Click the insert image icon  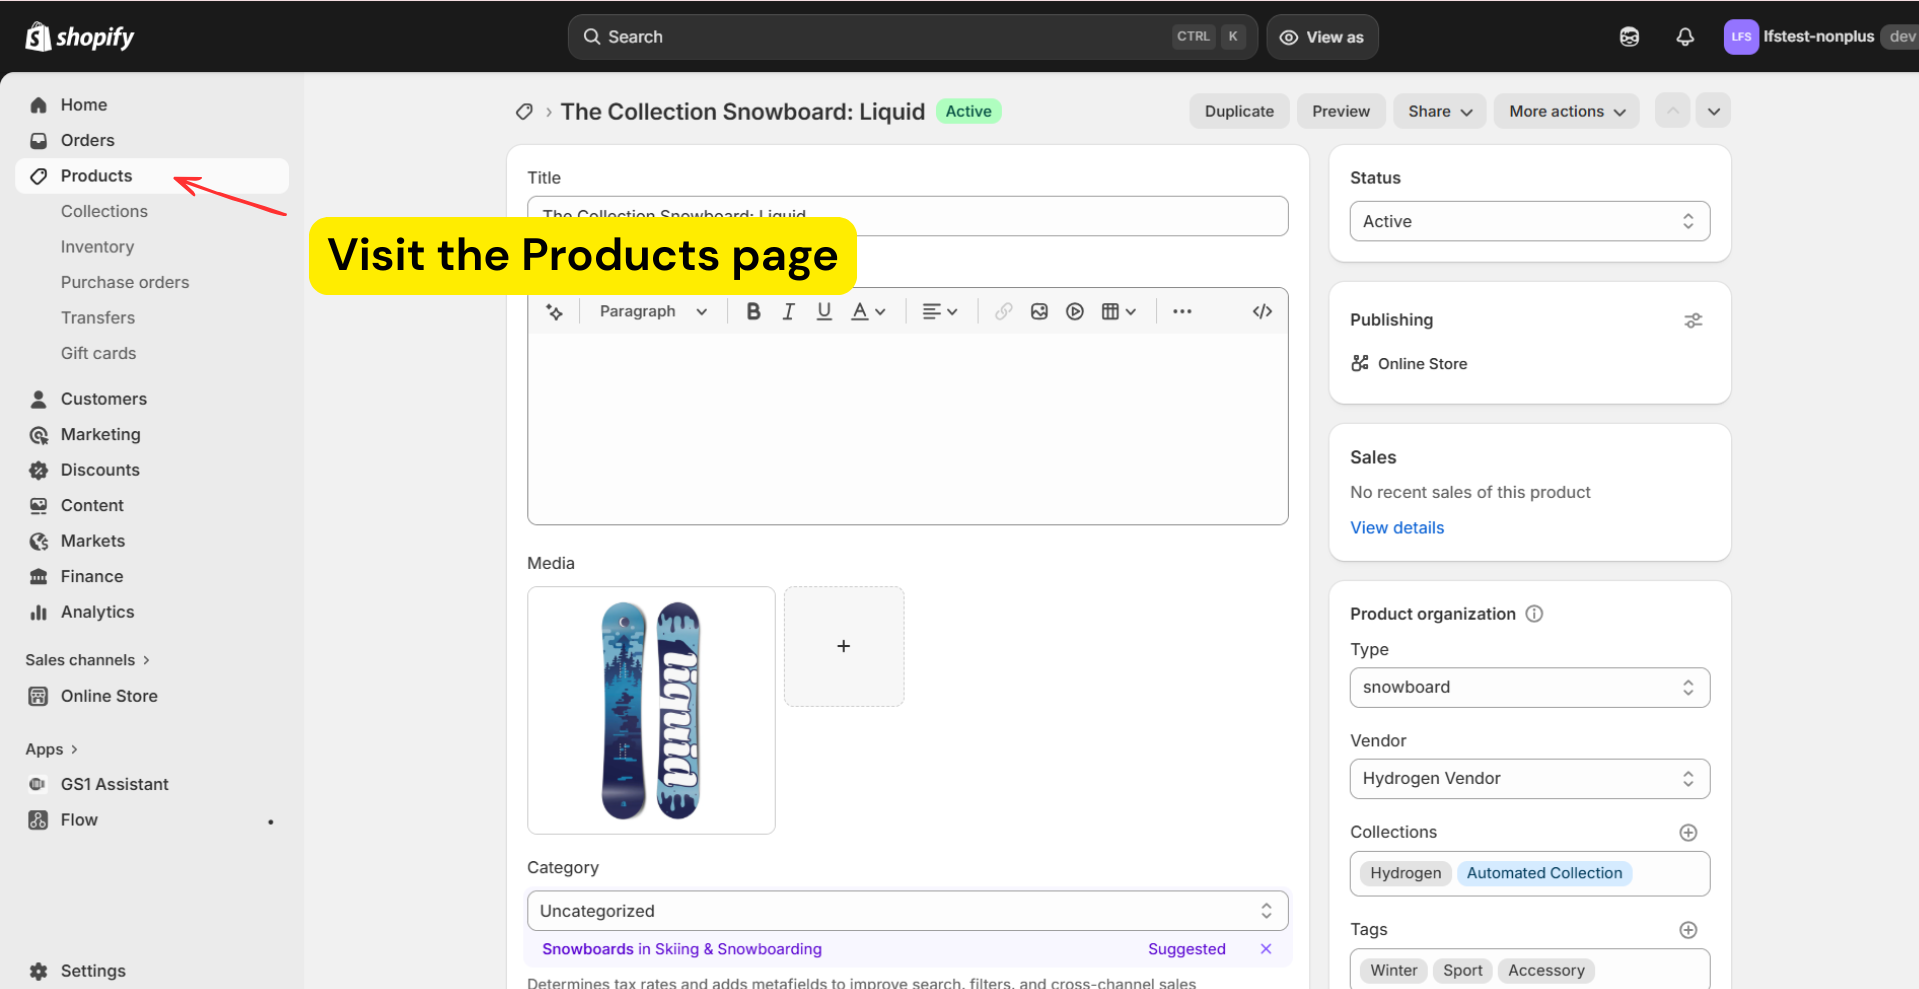click(x=1039, y=312)
